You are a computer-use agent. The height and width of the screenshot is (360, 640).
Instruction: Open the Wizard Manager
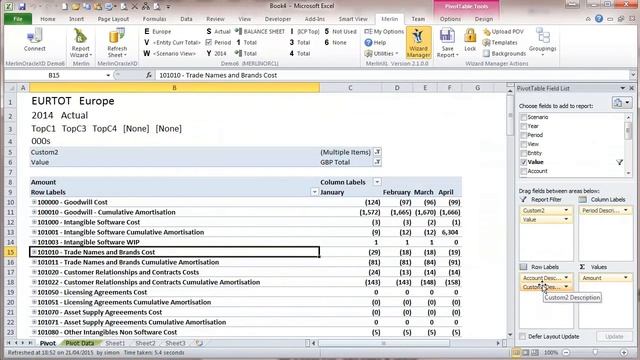(418, 43)
